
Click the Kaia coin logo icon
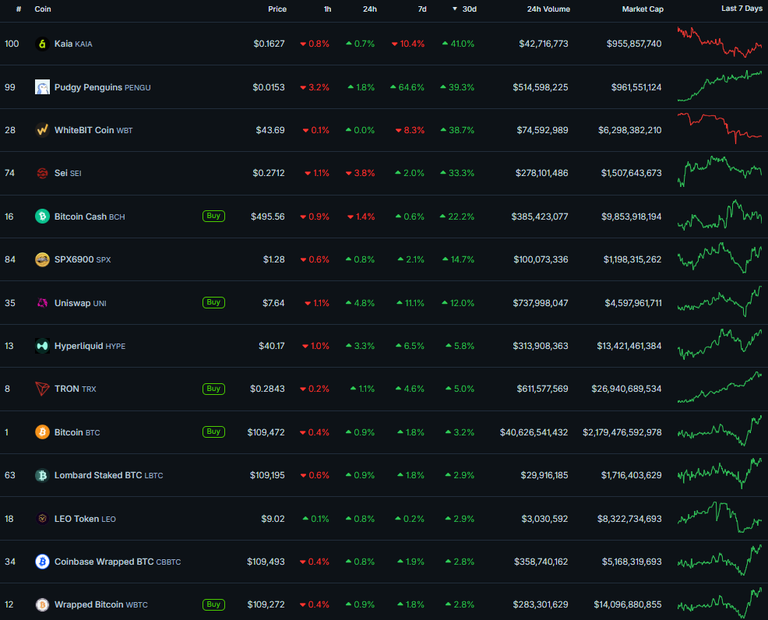point(42,44)
